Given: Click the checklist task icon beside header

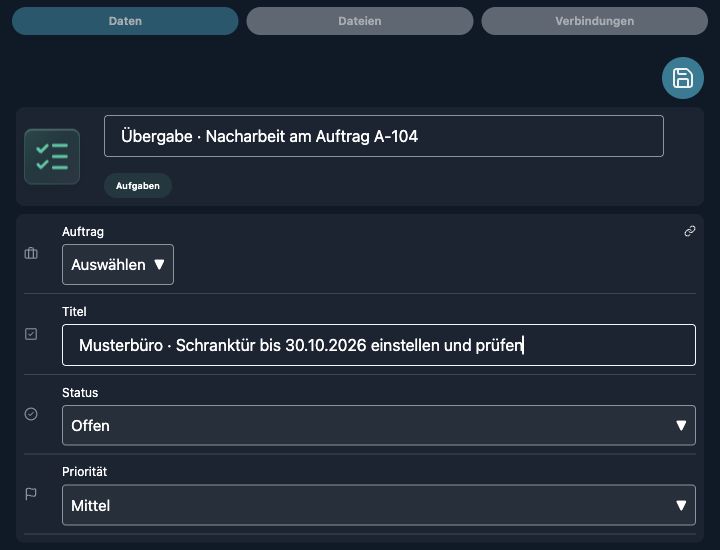Looking at the screenshot, I should (52, 157).
